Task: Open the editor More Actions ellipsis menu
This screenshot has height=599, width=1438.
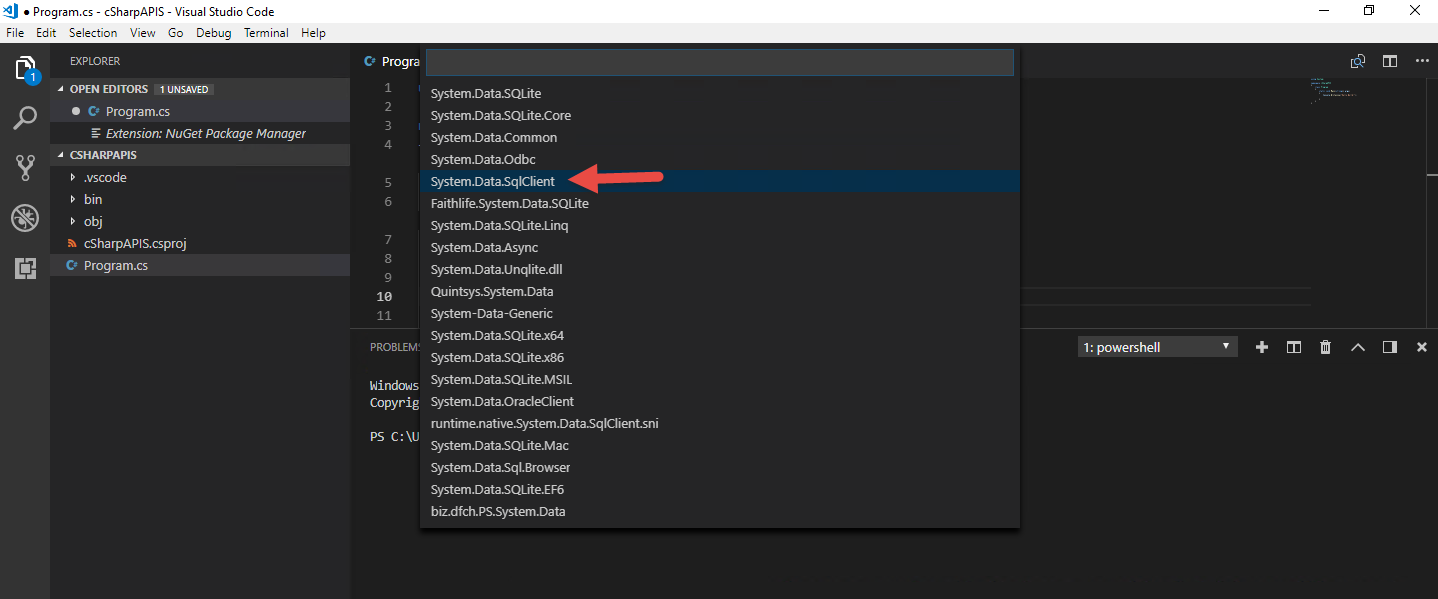Action: click(1422, 61)
